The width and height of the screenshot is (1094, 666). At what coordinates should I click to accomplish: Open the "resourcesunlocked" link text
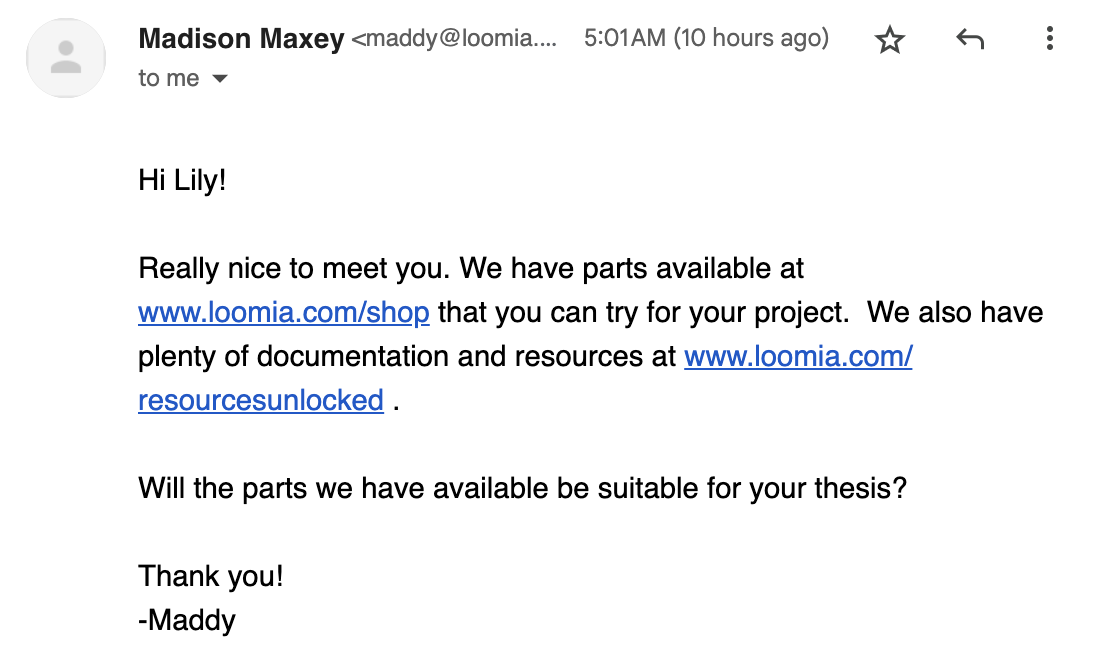tap(261, 401)
